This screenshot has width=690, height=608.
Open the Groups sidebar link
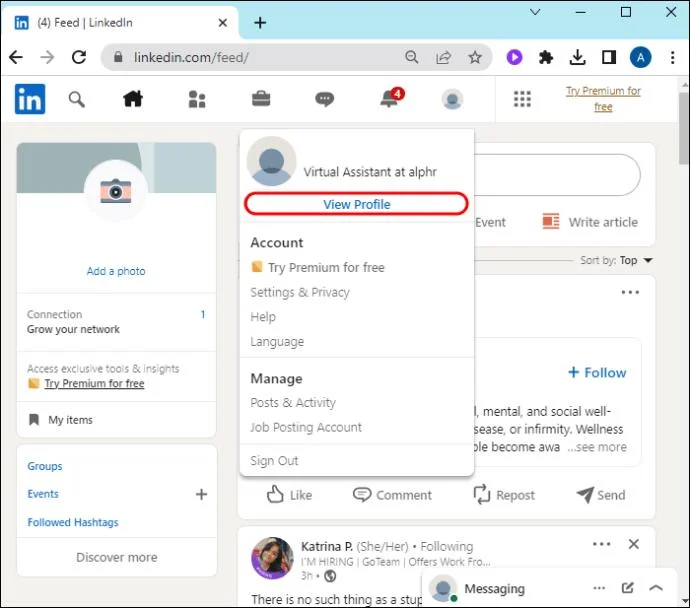(44, 466)
